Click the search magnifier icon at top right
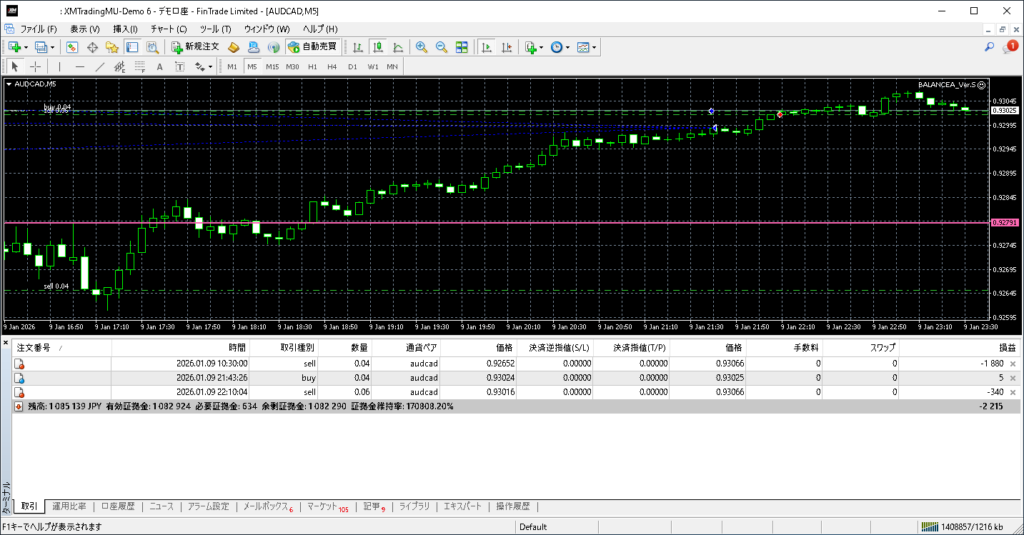This screenshot has width=1024, height=535. click(990, 47)
